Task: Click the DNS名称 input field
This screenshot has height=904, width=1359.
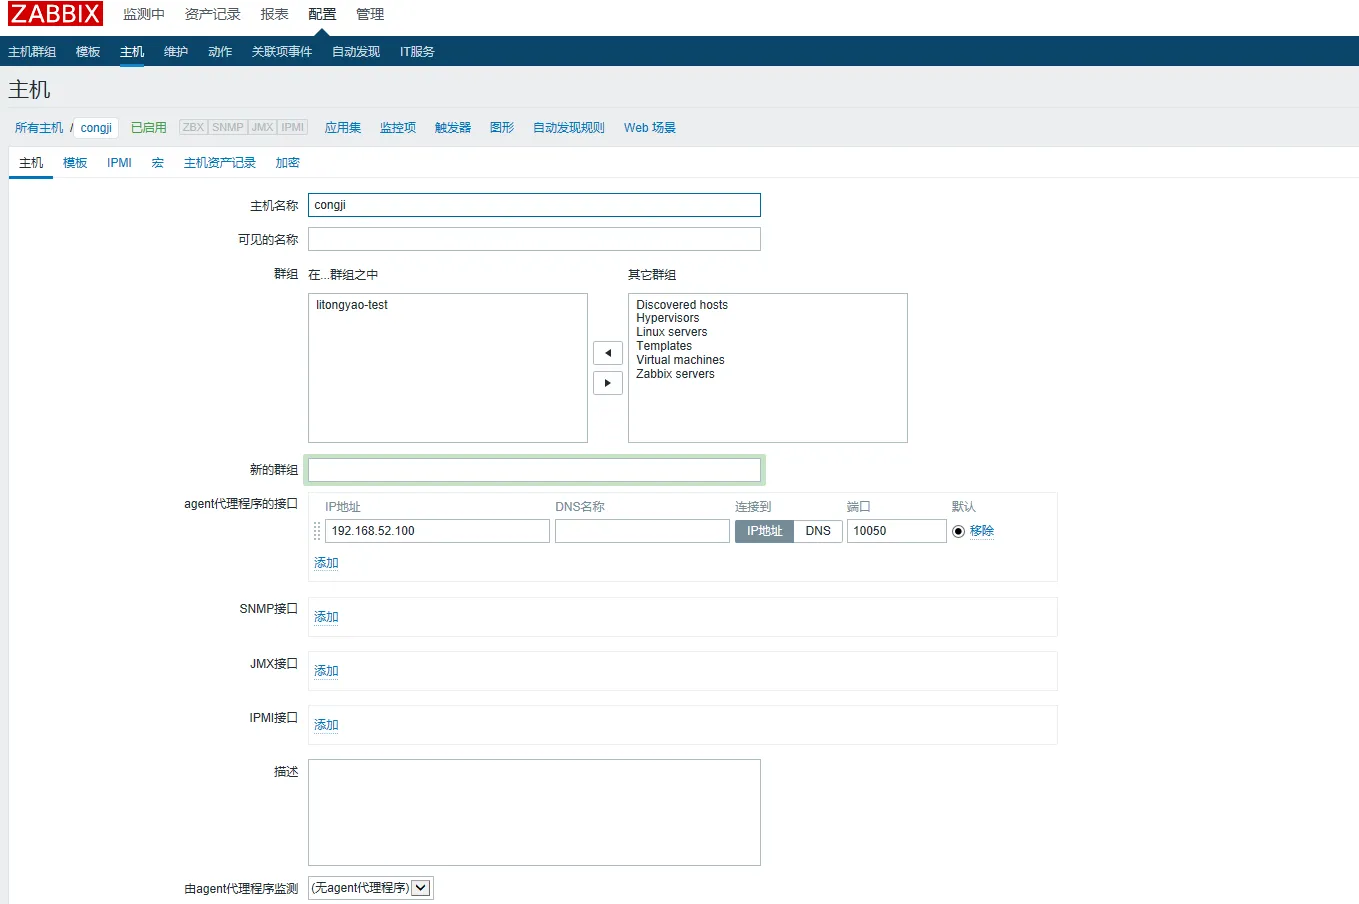Action: pos(642,531)
